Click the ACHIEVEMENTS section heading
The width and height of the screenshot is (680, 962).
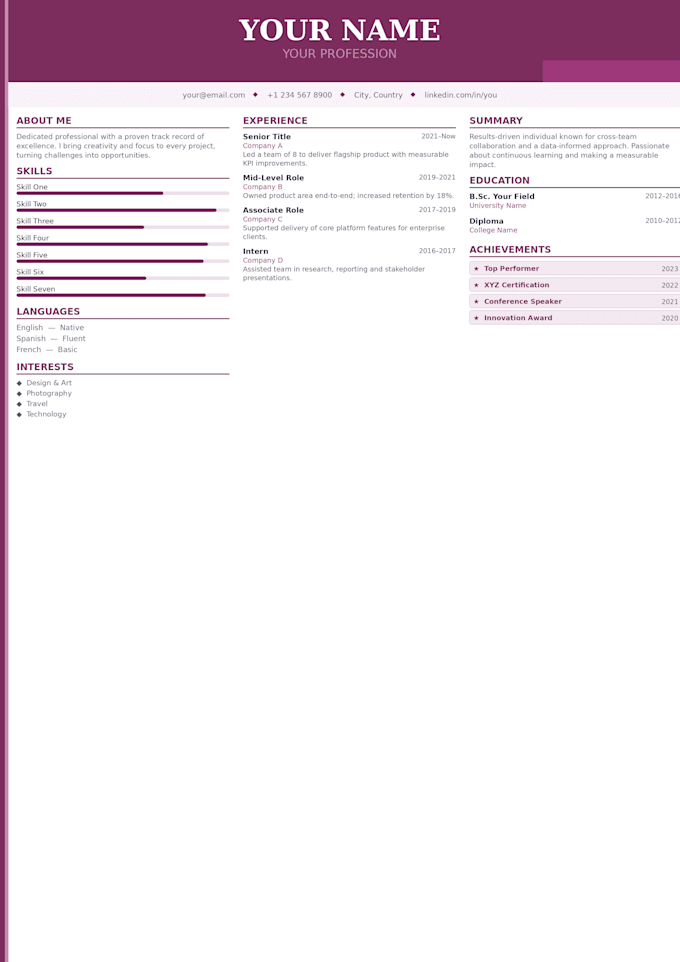(x=510, y=250)
